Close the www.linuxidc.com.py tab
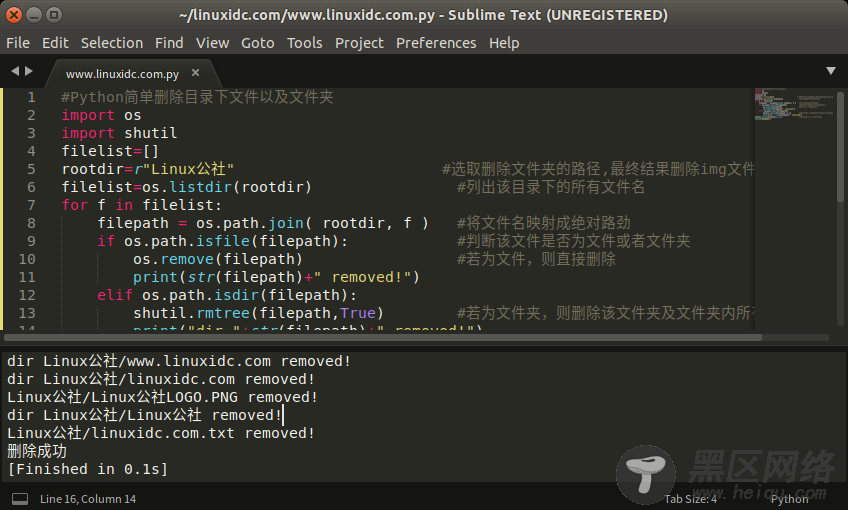 click(x=196, y=73)
